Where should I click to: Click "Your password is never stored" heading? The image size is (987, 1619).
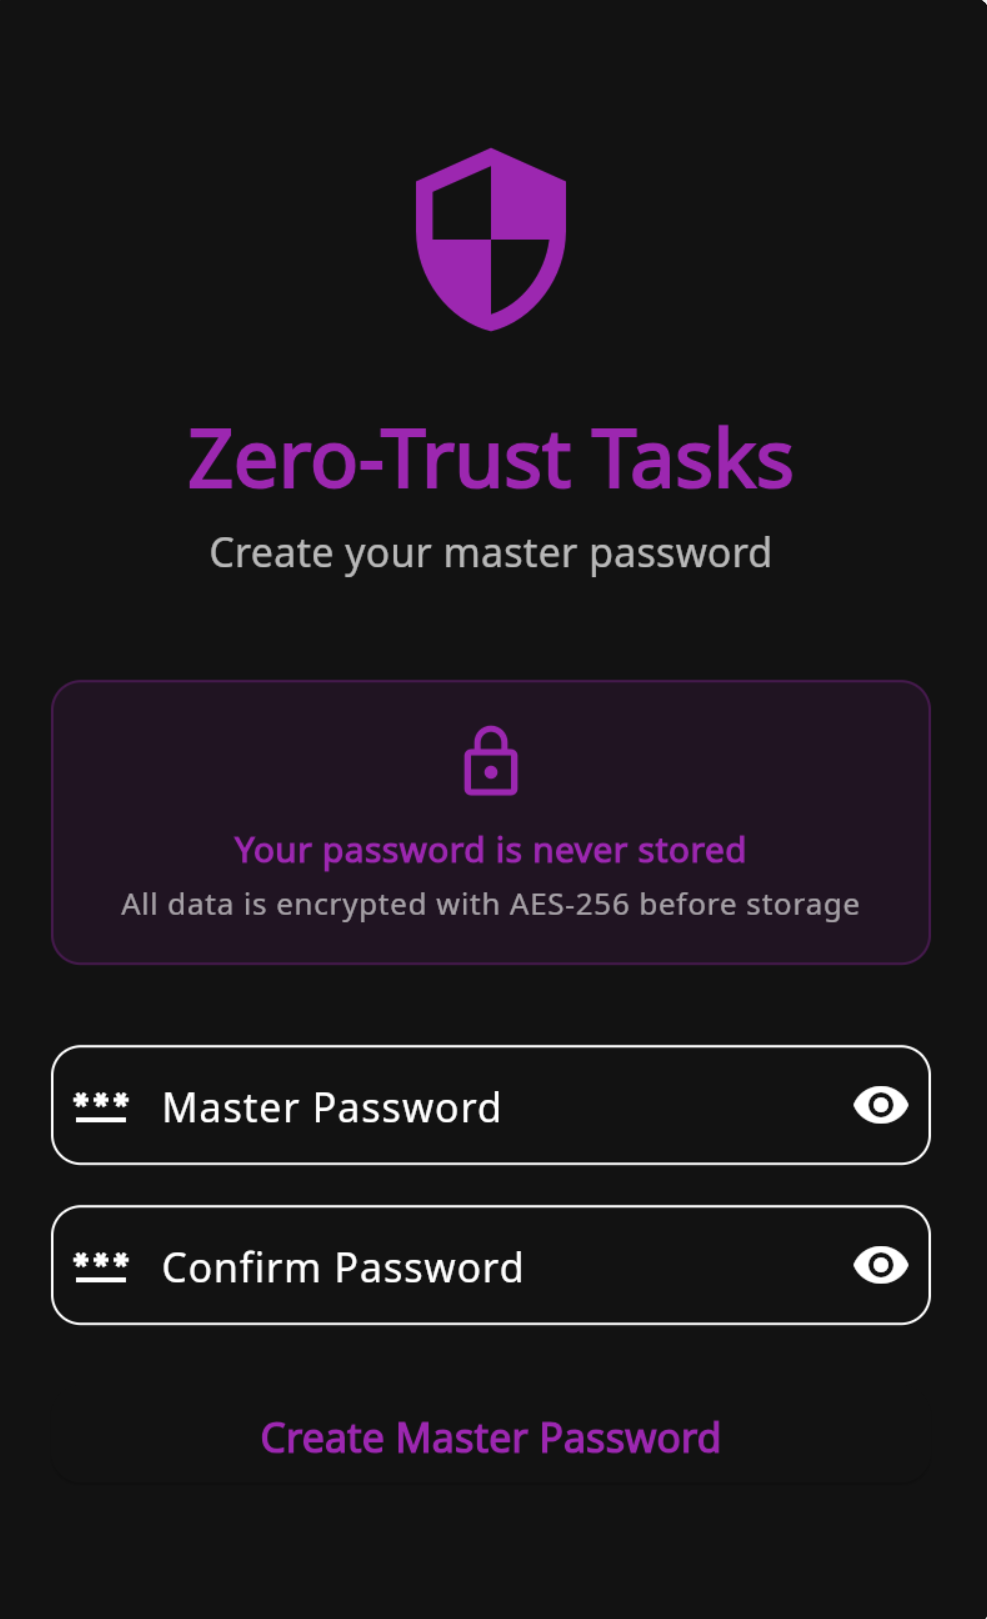click(490, 850)
